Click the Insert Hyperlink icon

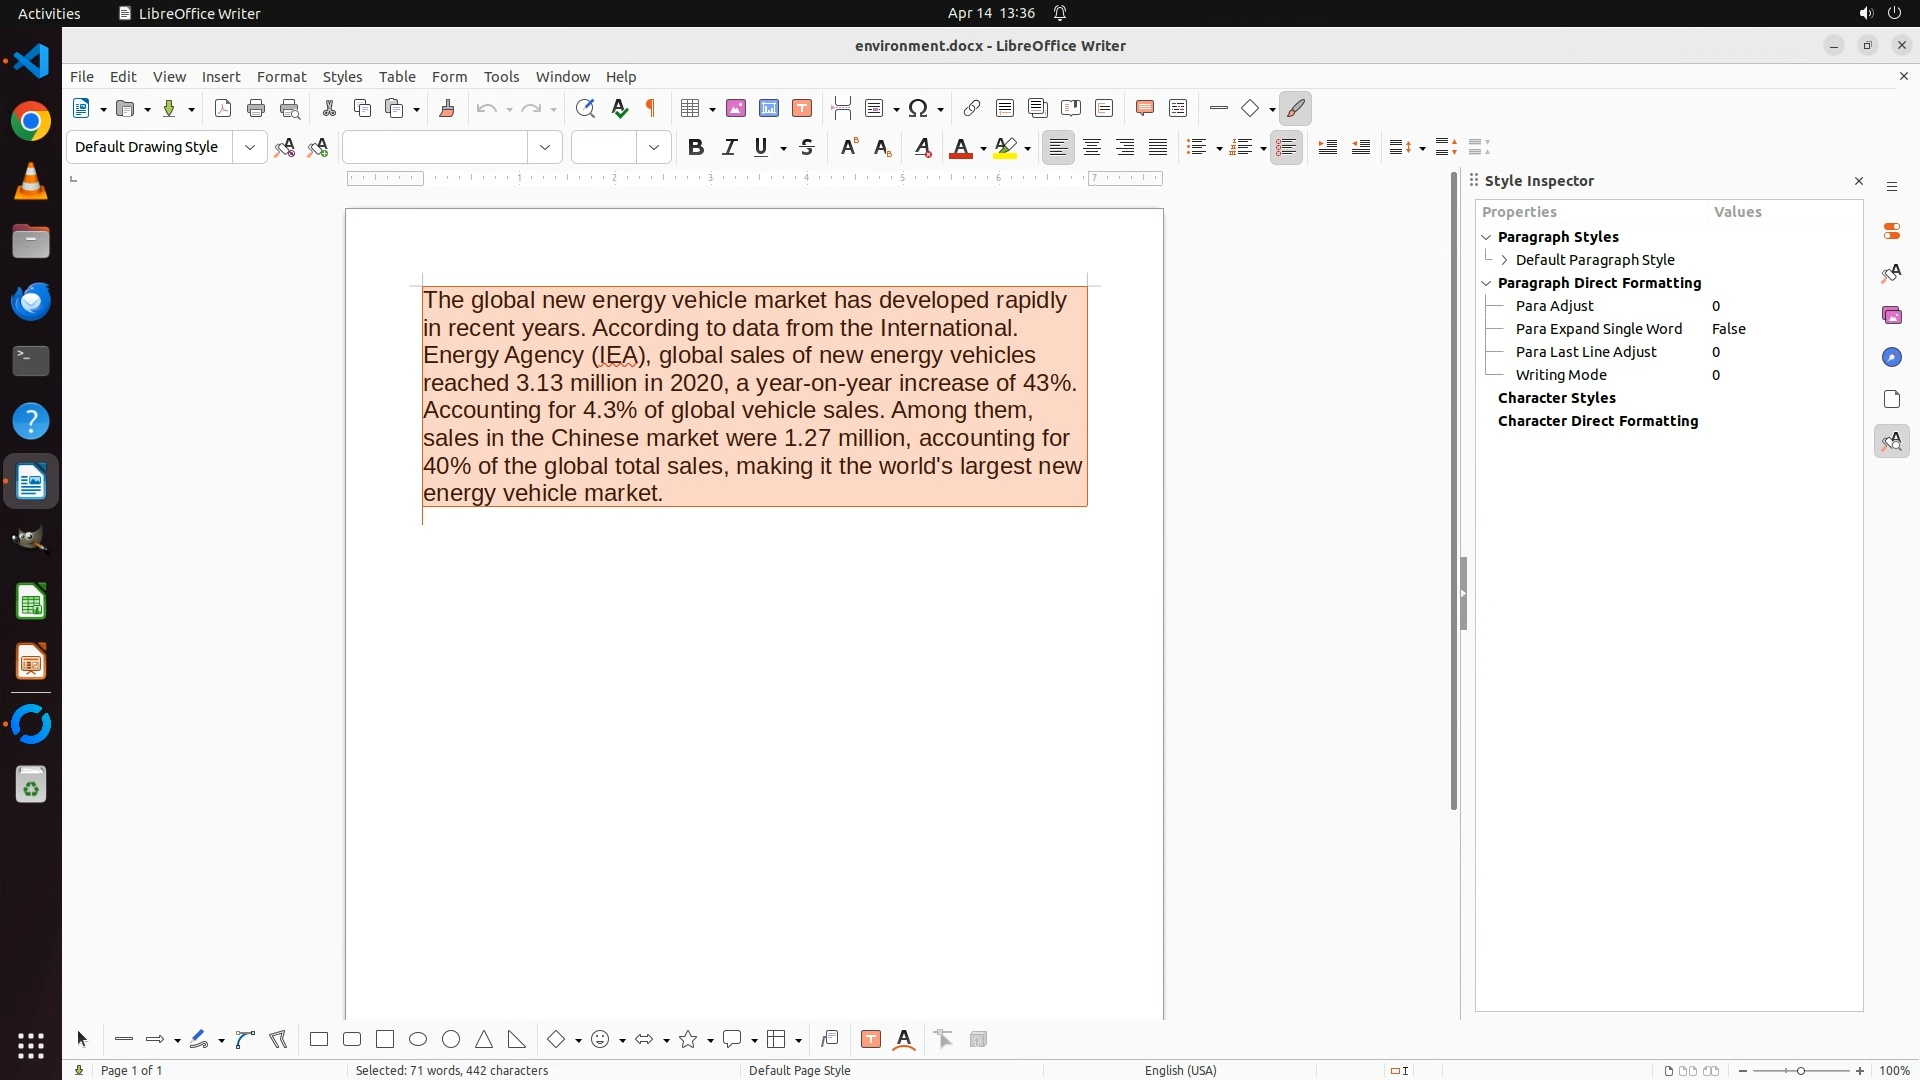pos(971,109)
